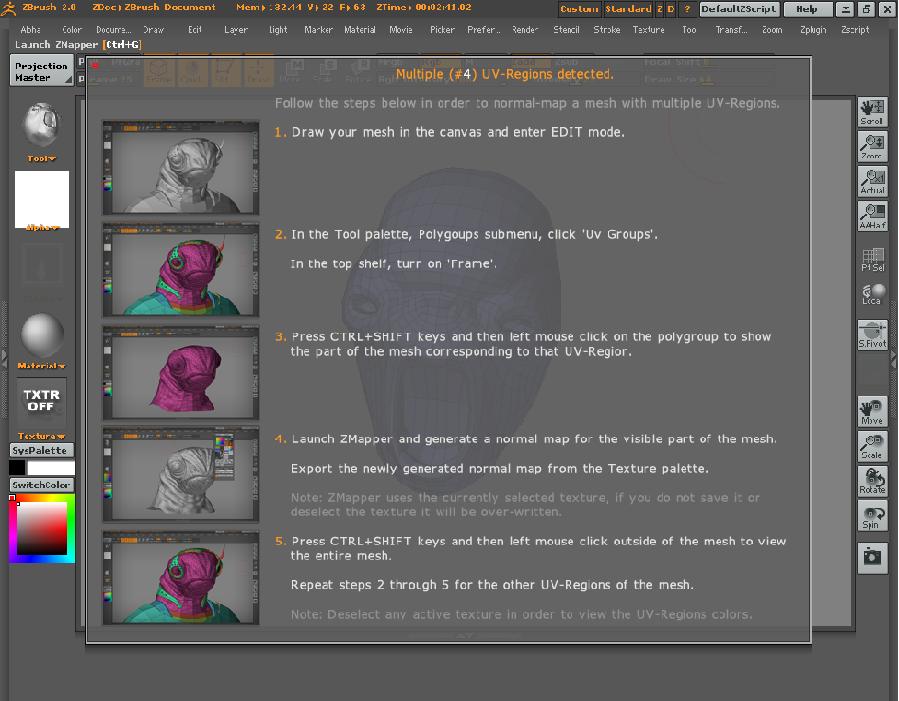Image resolution: width=899 pixels, height=701 pixels.
Task: Click the Zoom canvas icon
Action: tap(872, 147)
